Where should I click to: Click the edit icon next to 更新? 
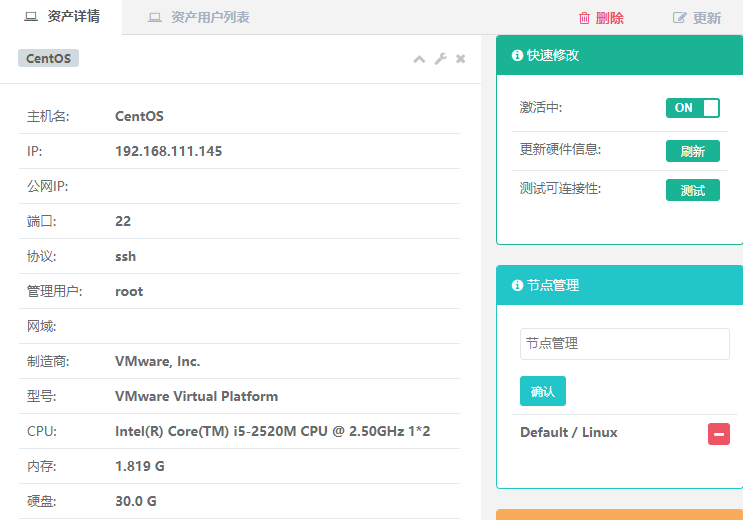[679, 18]
